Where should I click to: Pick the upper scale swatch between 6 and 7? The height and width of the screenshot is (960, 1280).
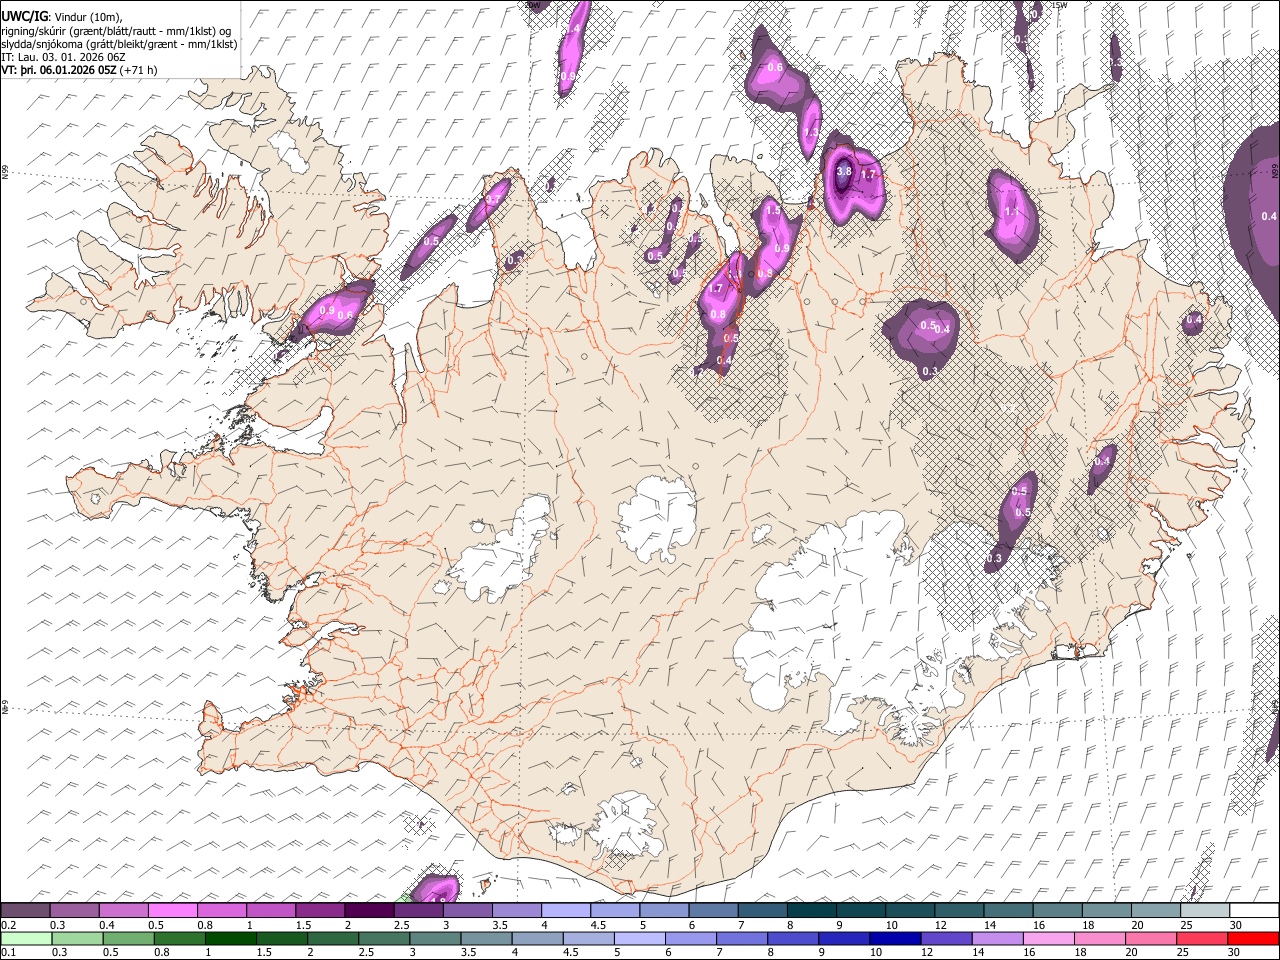pyautogui.click(x=712, y=911)
